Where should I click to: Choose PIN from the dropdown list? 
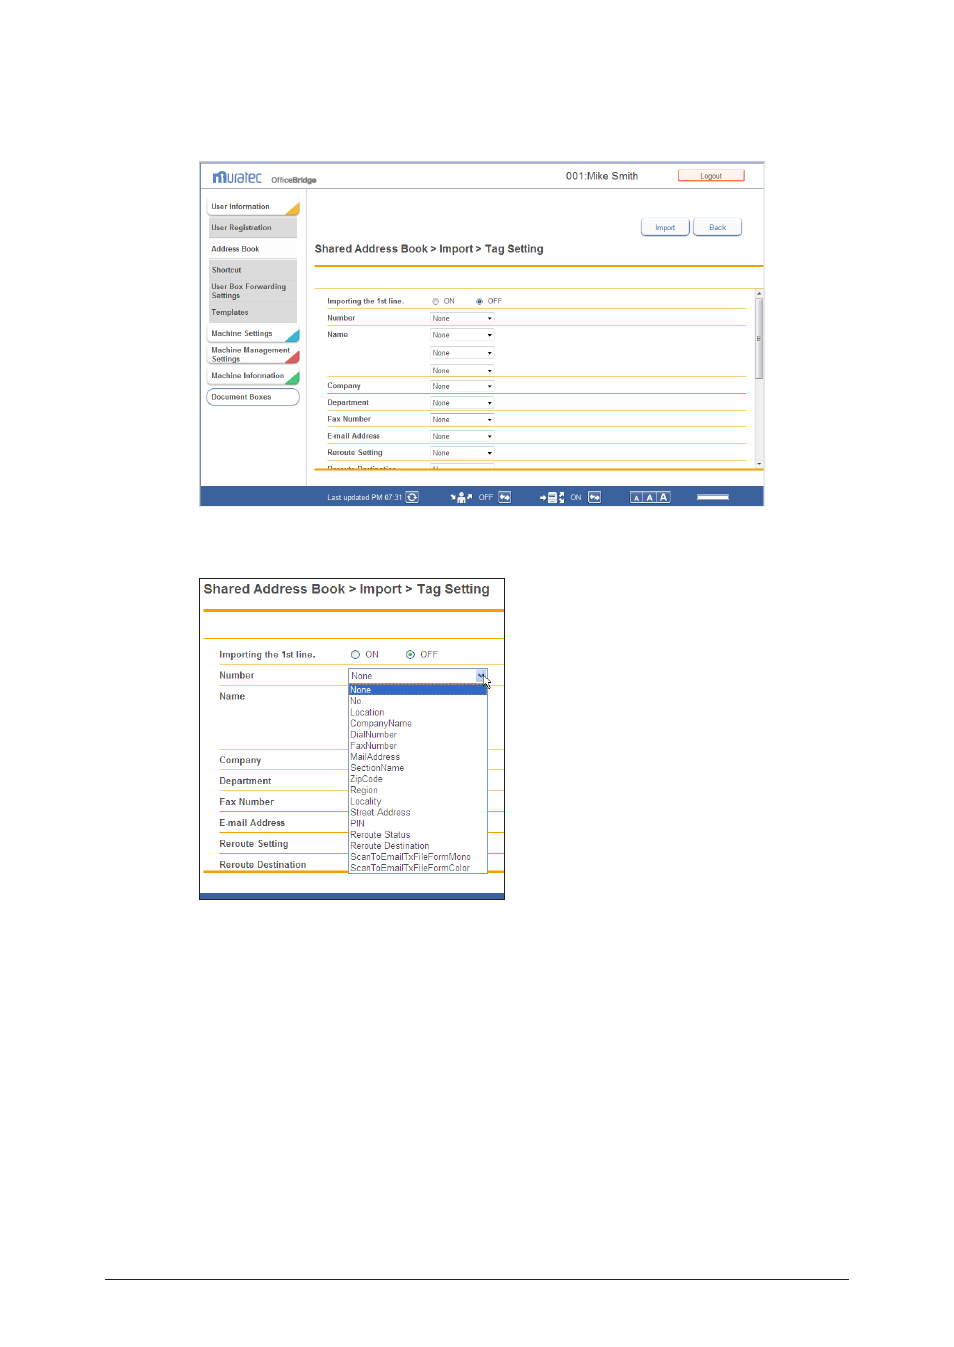point(417,824)
